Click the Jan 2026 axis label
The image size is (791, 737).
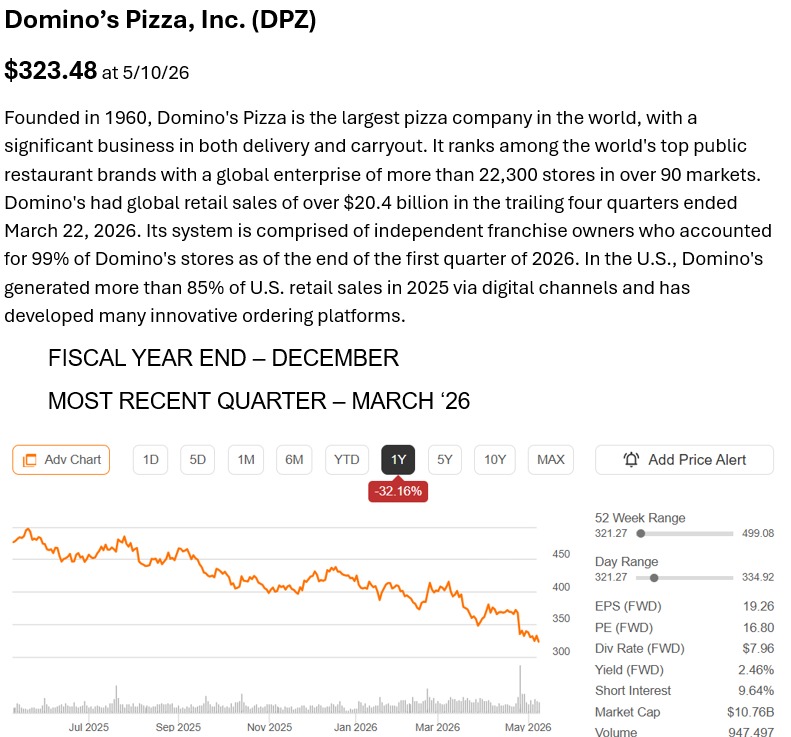[x=356, y=727]
